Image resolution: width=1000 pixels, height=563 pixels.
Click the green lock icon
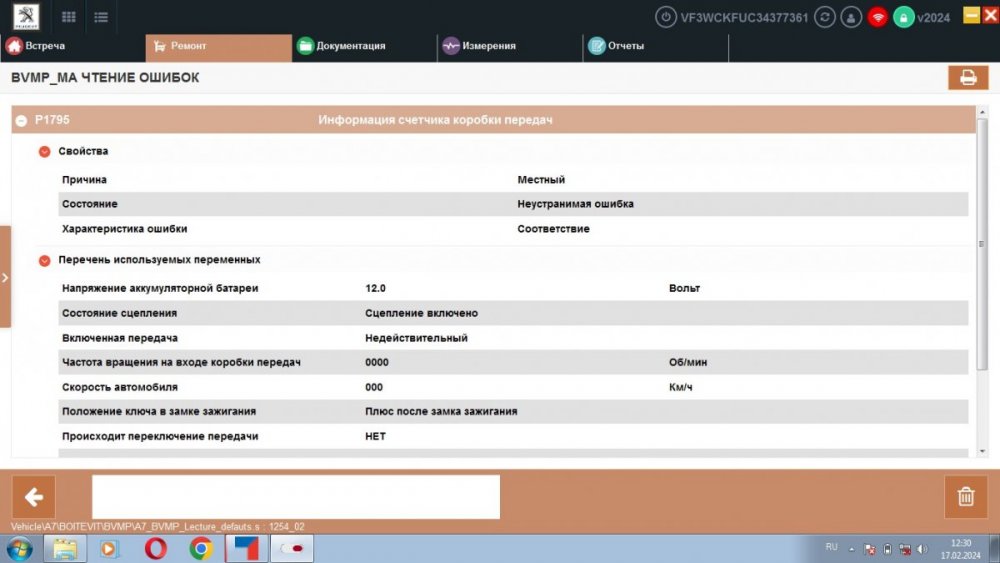[x=903, y=17]
